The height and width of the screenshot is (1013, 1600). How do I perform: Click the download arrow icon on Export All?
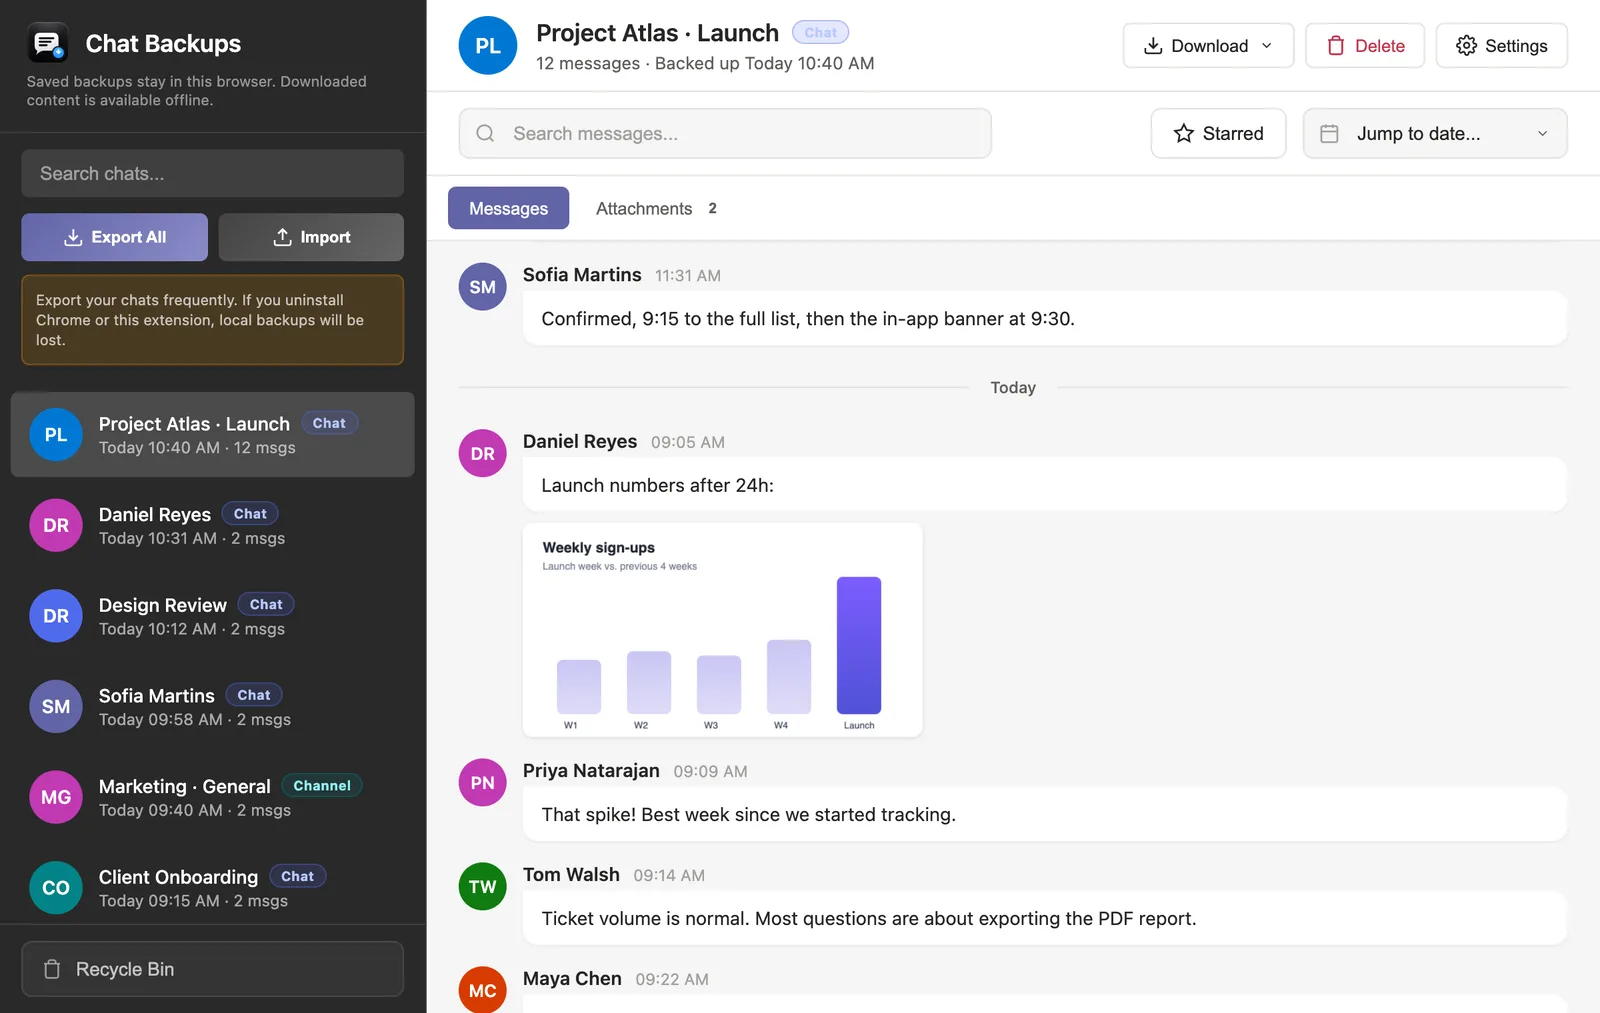tap(73, 237)
